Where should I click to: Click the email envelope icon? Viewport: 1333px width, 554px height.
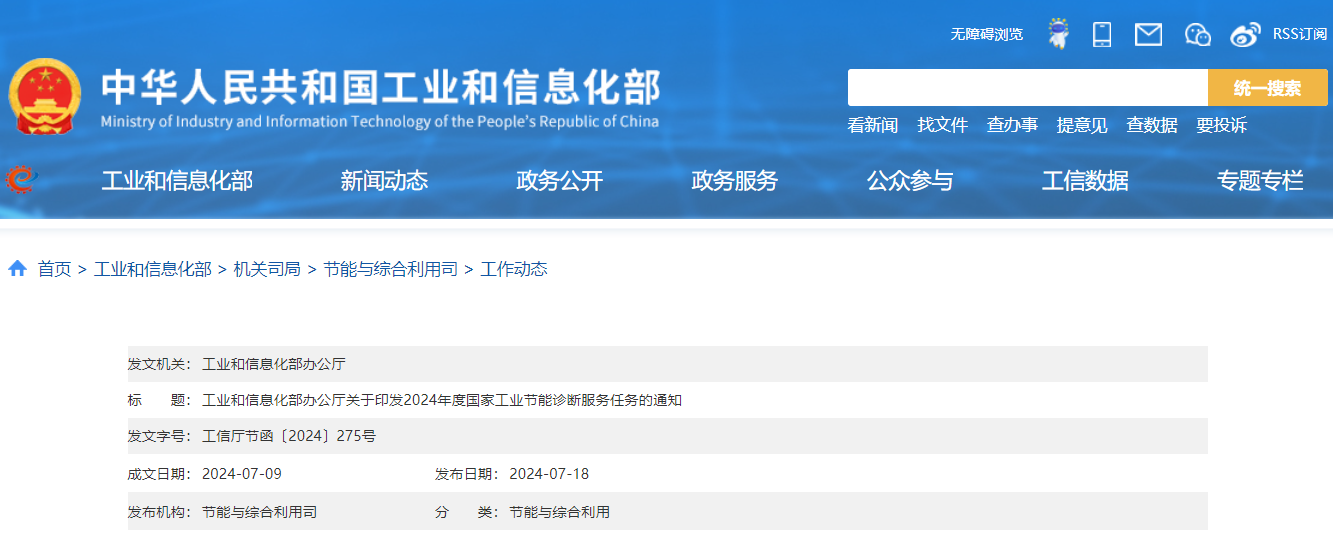(1148, 34)
